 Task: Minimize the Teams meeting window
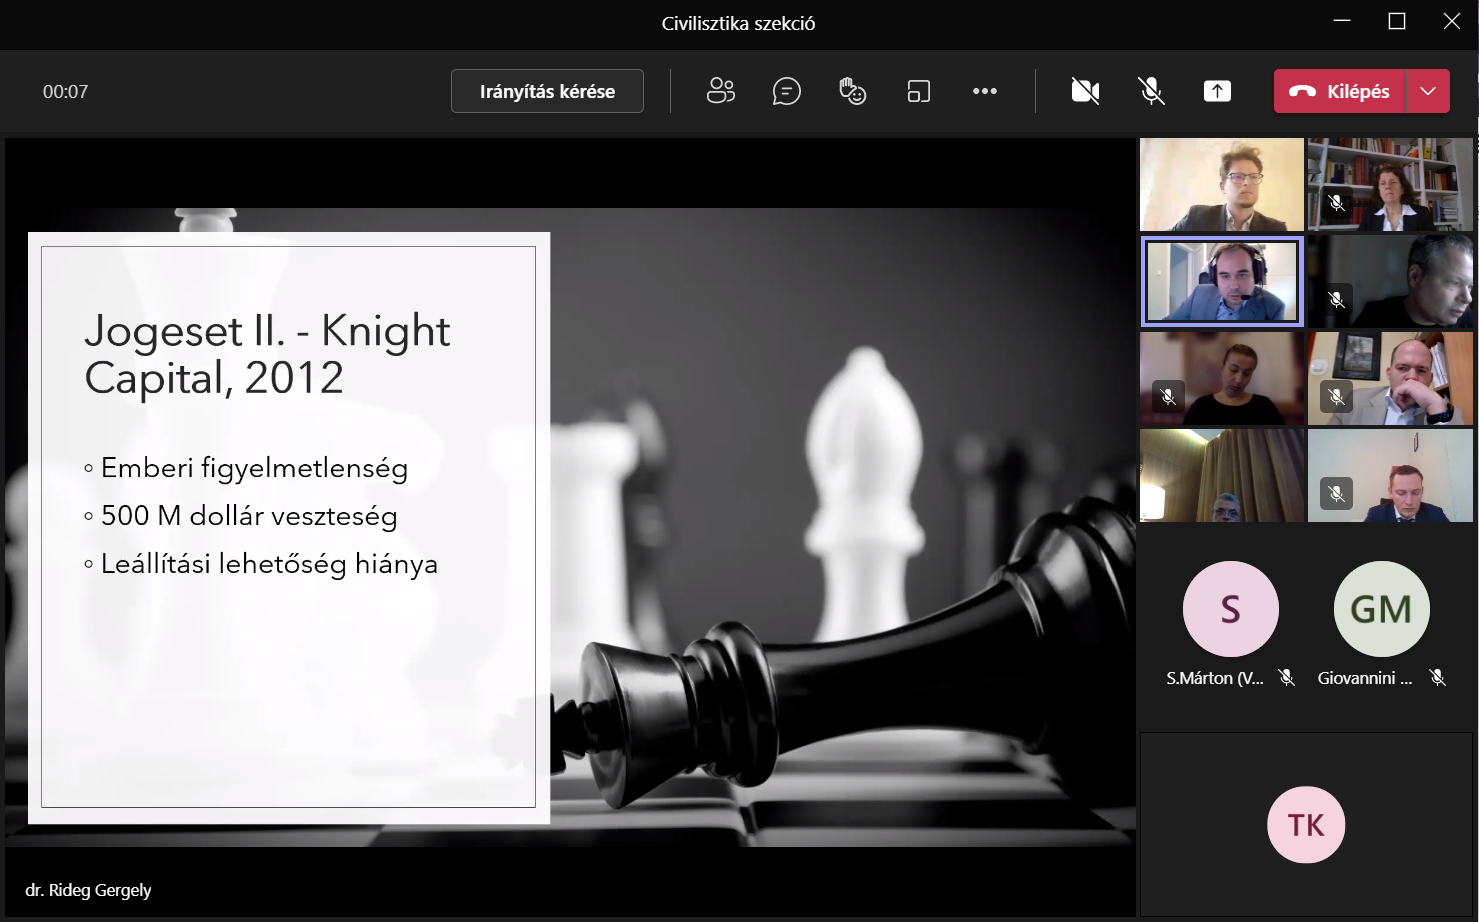tap(1342, 22)
